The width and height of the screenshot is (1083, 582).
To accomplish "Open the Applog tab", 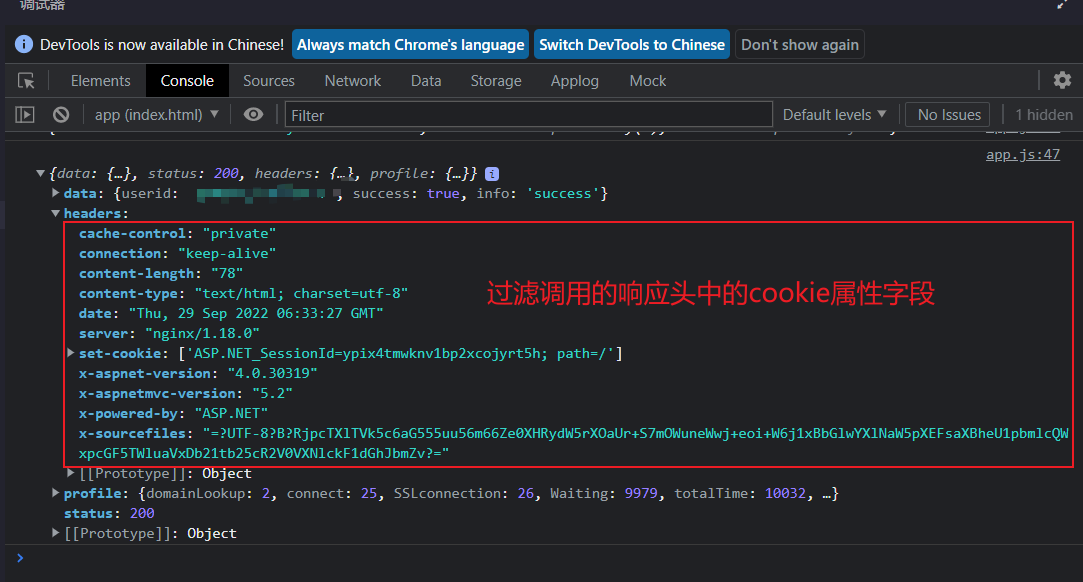I will (x=575, y=81).
